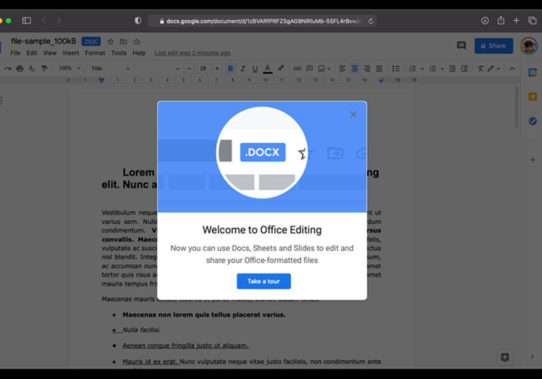Increase the font size
Viewport: 542px width, 379px height.
(x=217, y=68)
